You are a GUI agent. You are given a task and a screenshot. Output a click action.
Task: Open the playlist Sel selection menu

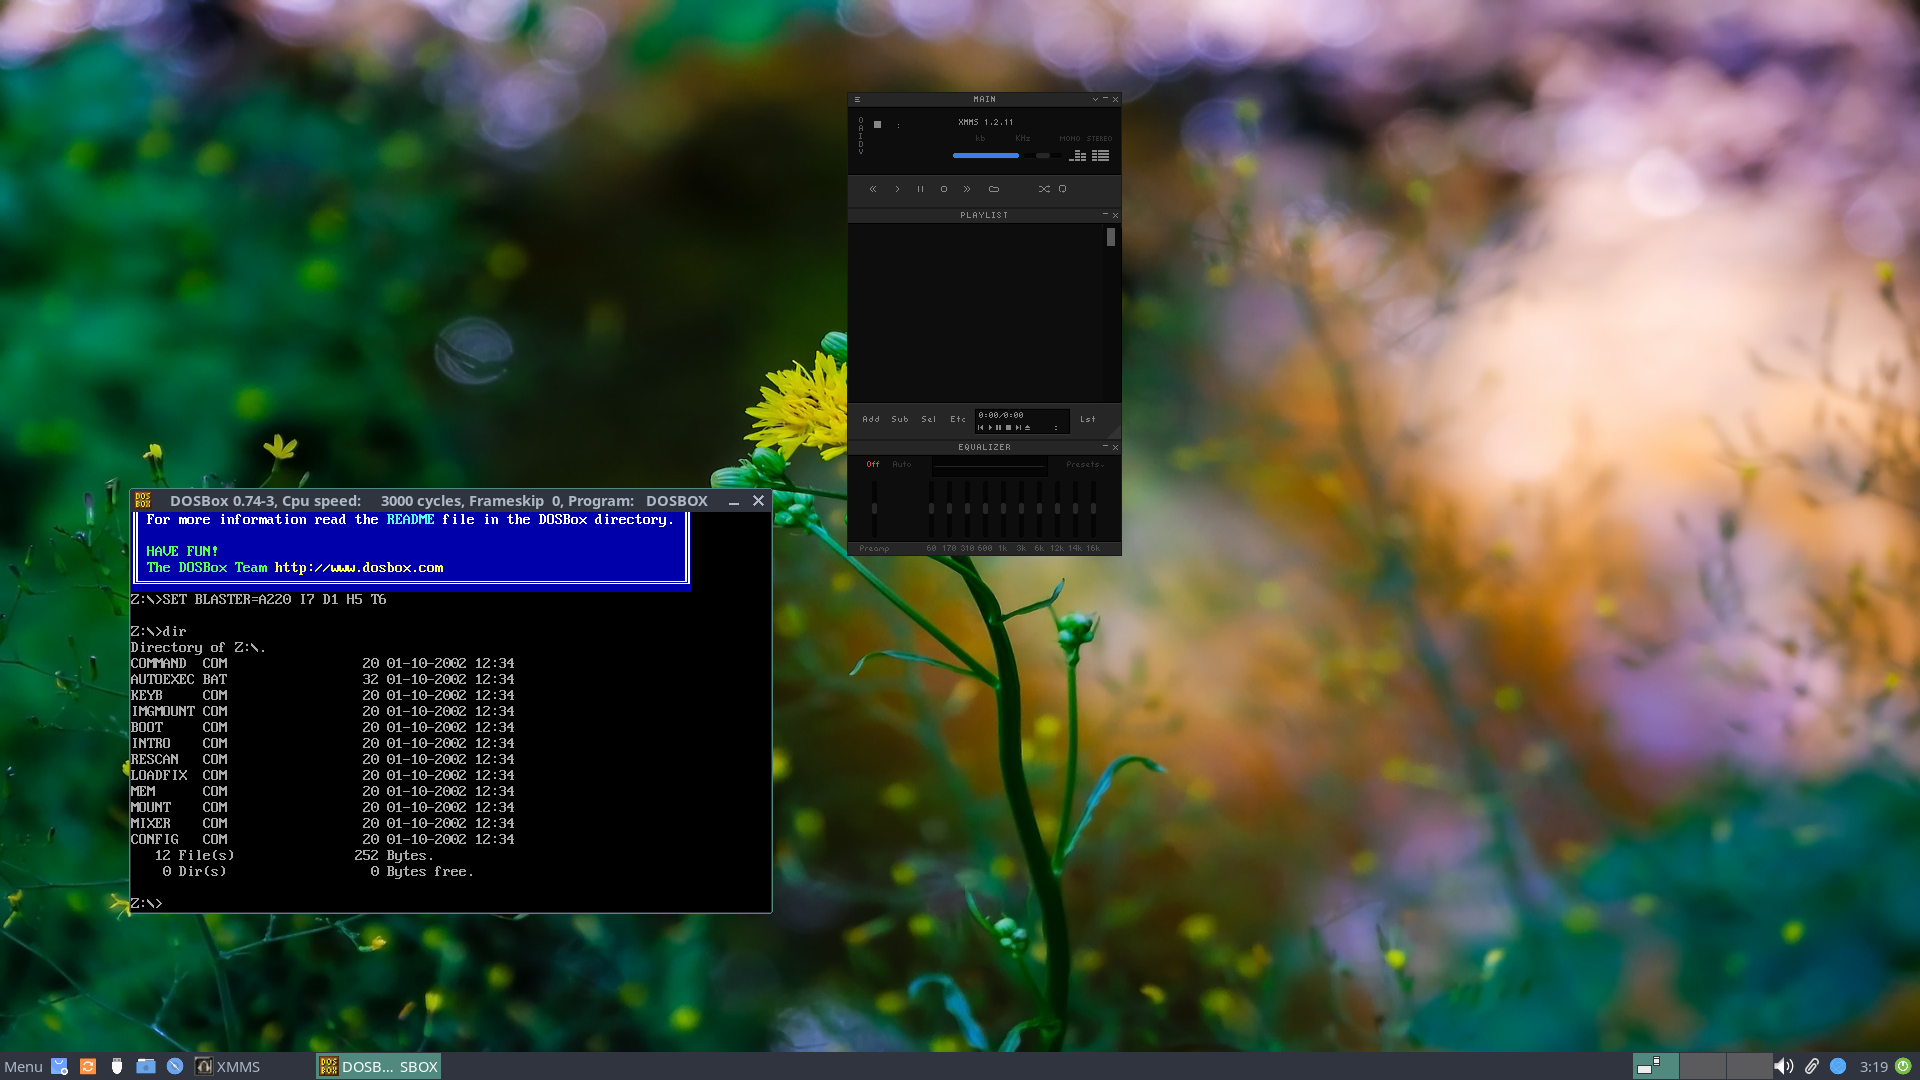point(929,419)
